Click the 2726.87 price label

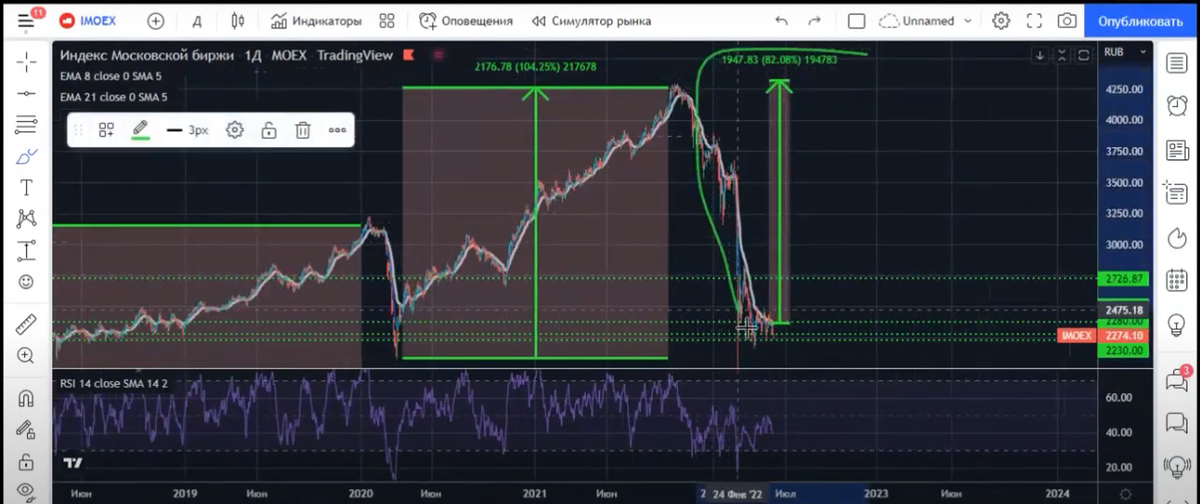click(x=1123, y=278)
